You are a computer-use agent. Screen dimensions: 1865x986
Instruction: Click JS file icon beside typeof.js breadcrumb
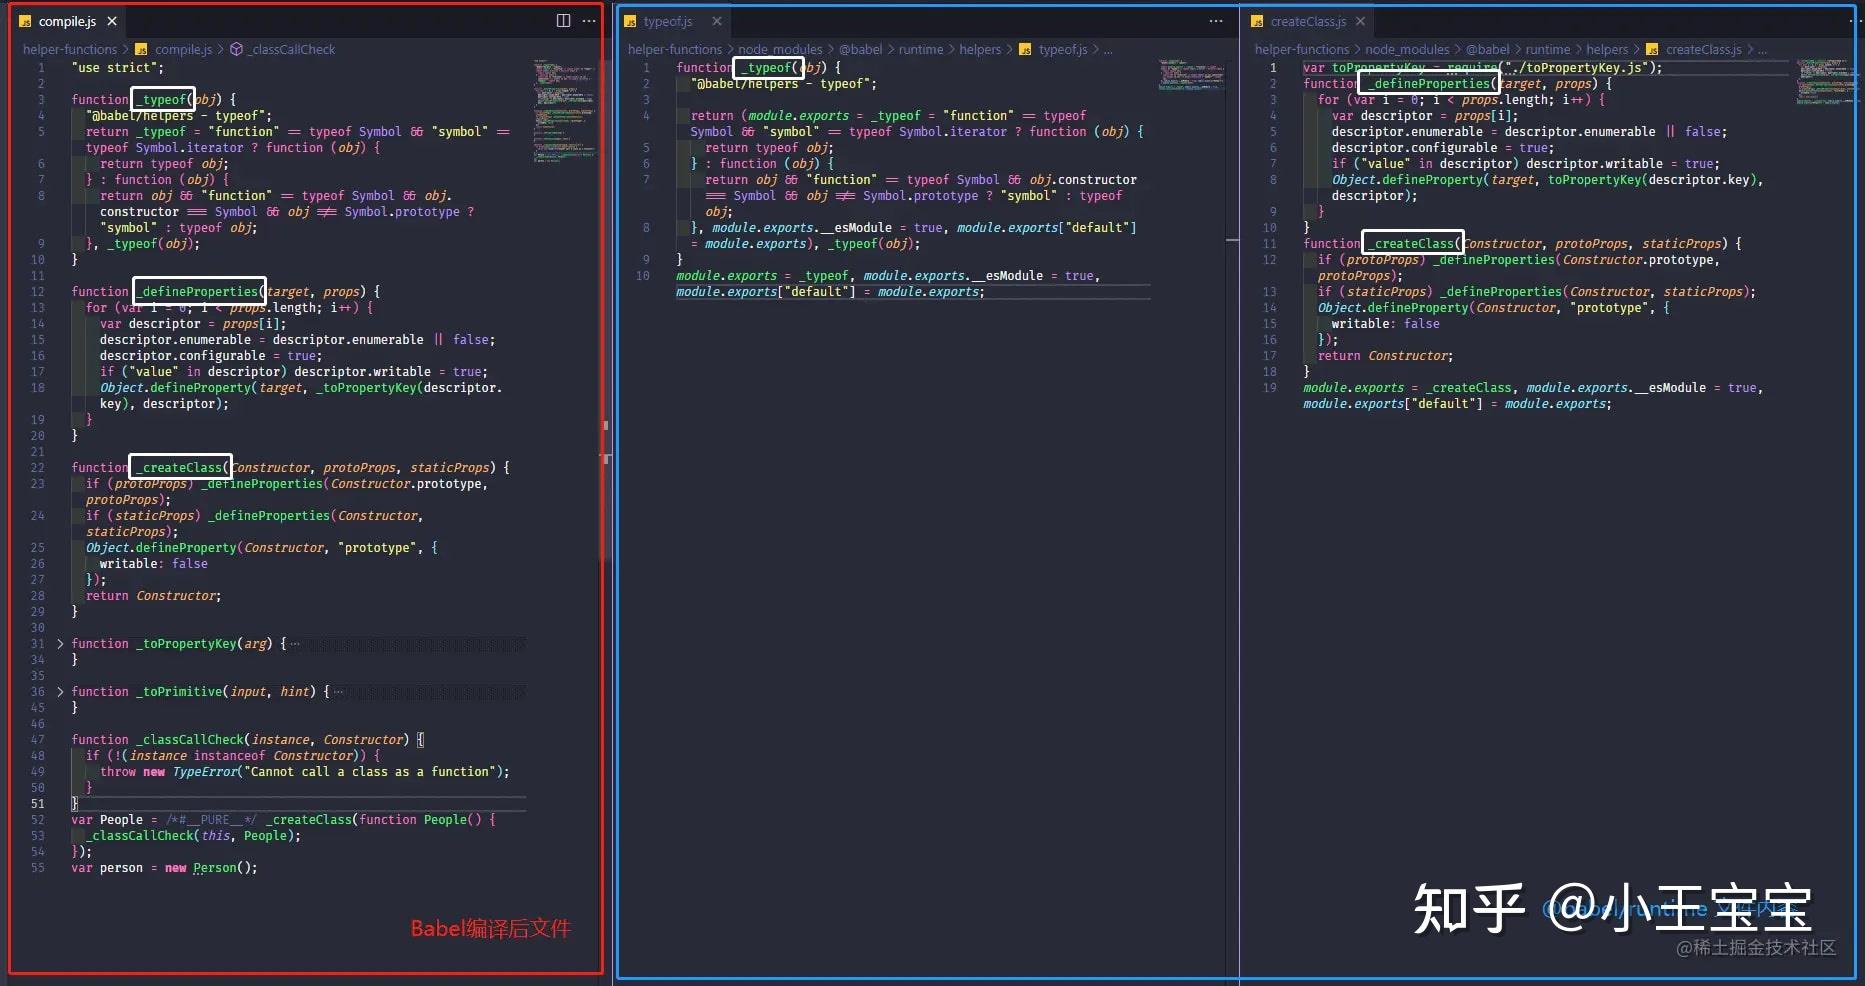(1025, 49)
